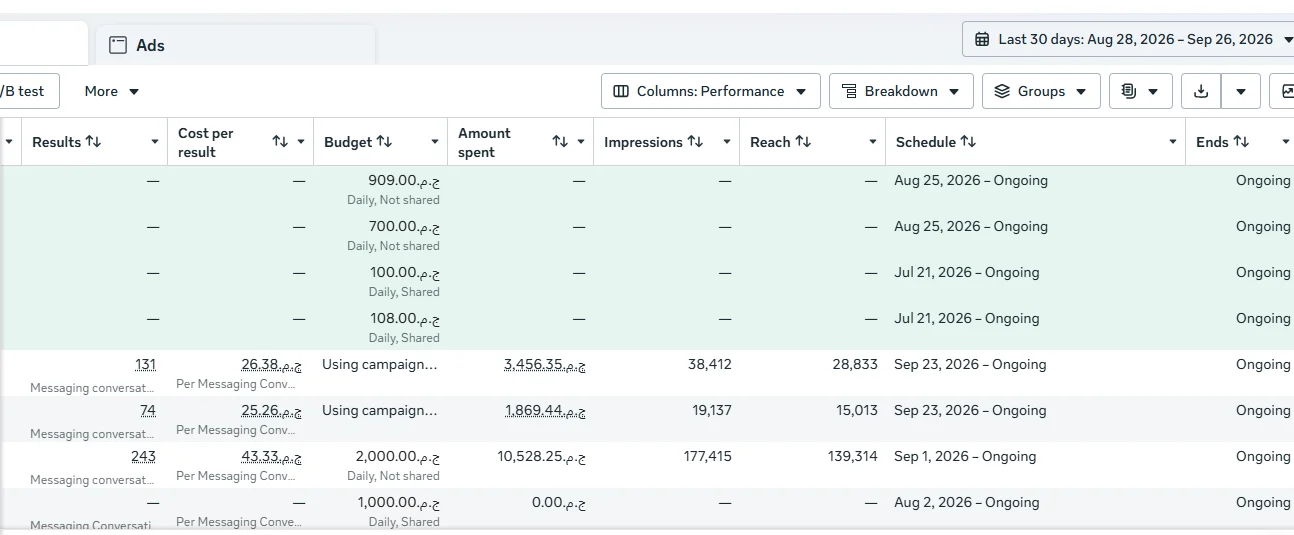Click the export download icon
This screenshot has width=1294, height=535.
tap(1201, 91)
